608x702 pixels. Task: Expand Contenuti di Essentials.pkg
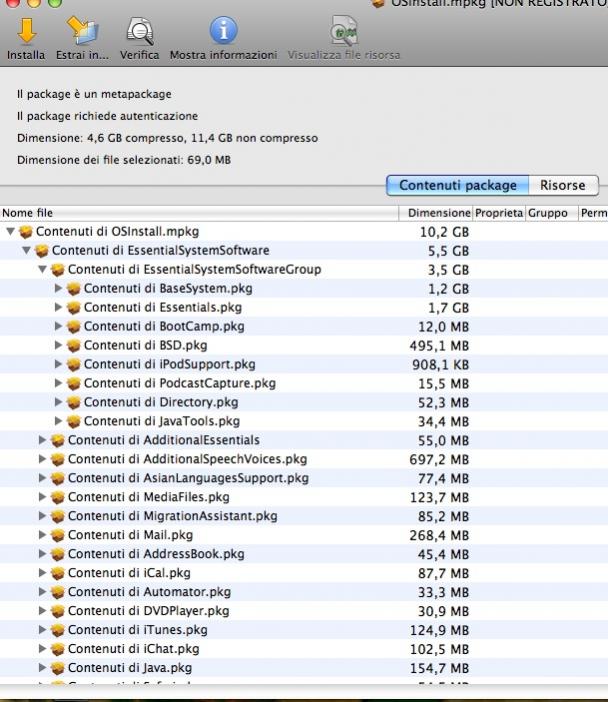click(x=58, y=307)
